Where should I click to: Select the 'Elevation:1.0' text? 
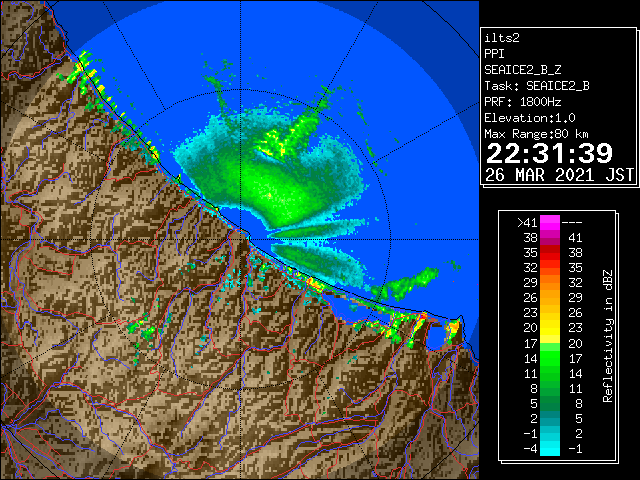(x=530, y=118)
